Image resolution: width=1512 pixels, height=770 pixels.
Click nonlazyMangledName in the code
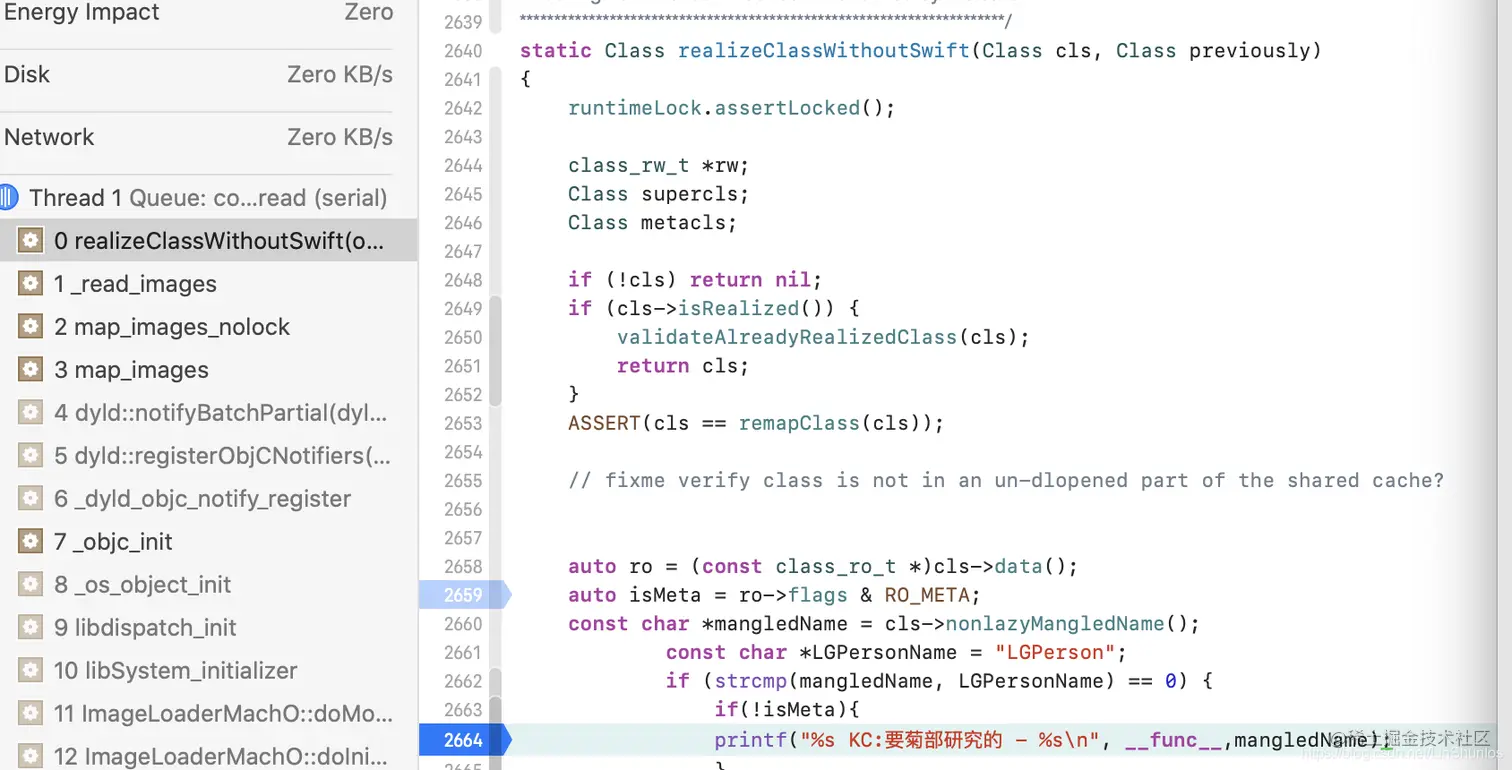[x=1055, y=624]
